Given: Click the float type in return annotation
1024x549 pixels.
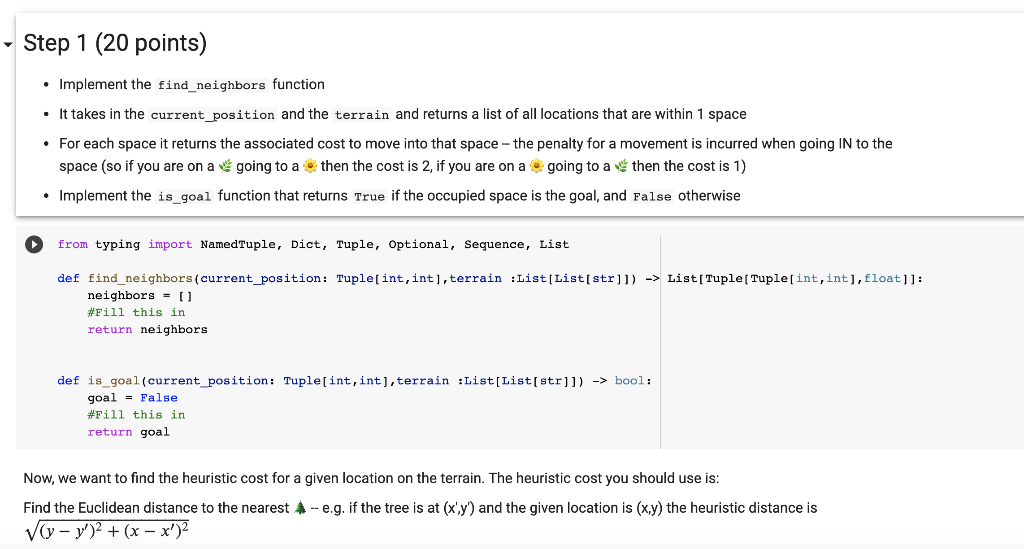Looking at the screenshot, I should [x=883, y=278].
